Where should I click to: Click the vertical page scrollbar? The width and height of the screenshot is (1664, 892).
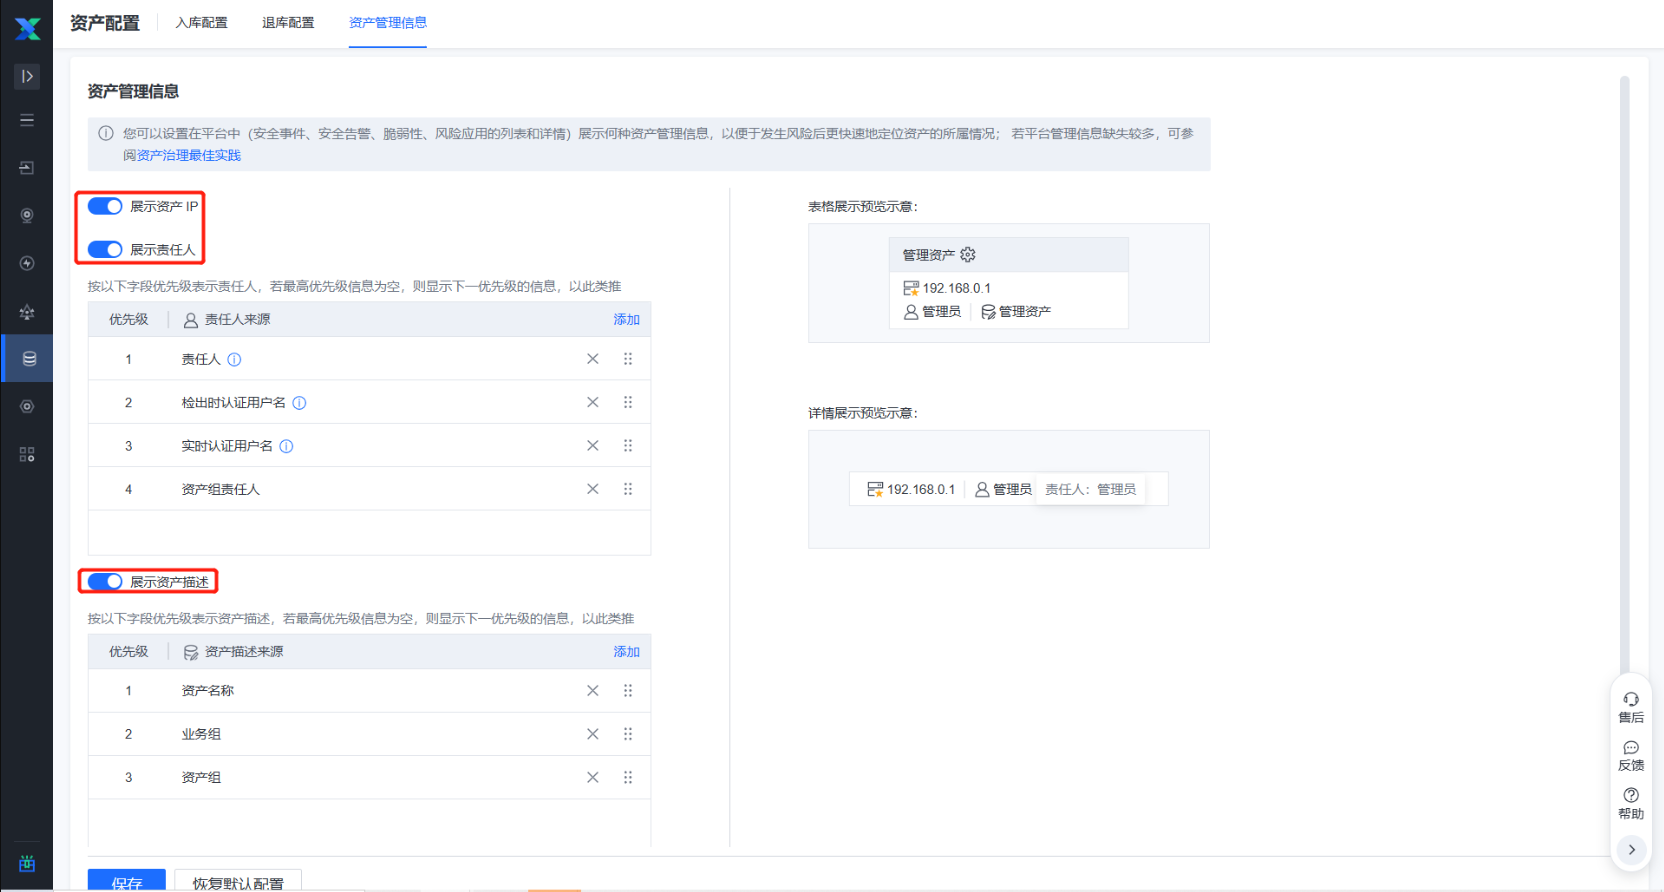[1624, 370]
